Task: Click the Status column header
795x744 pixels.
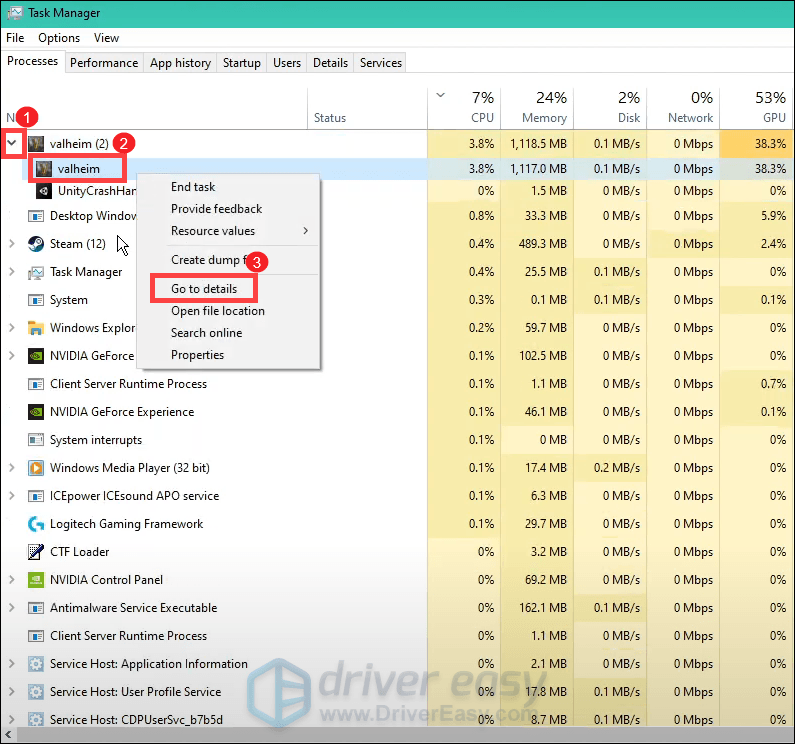Action: (367, 108)
